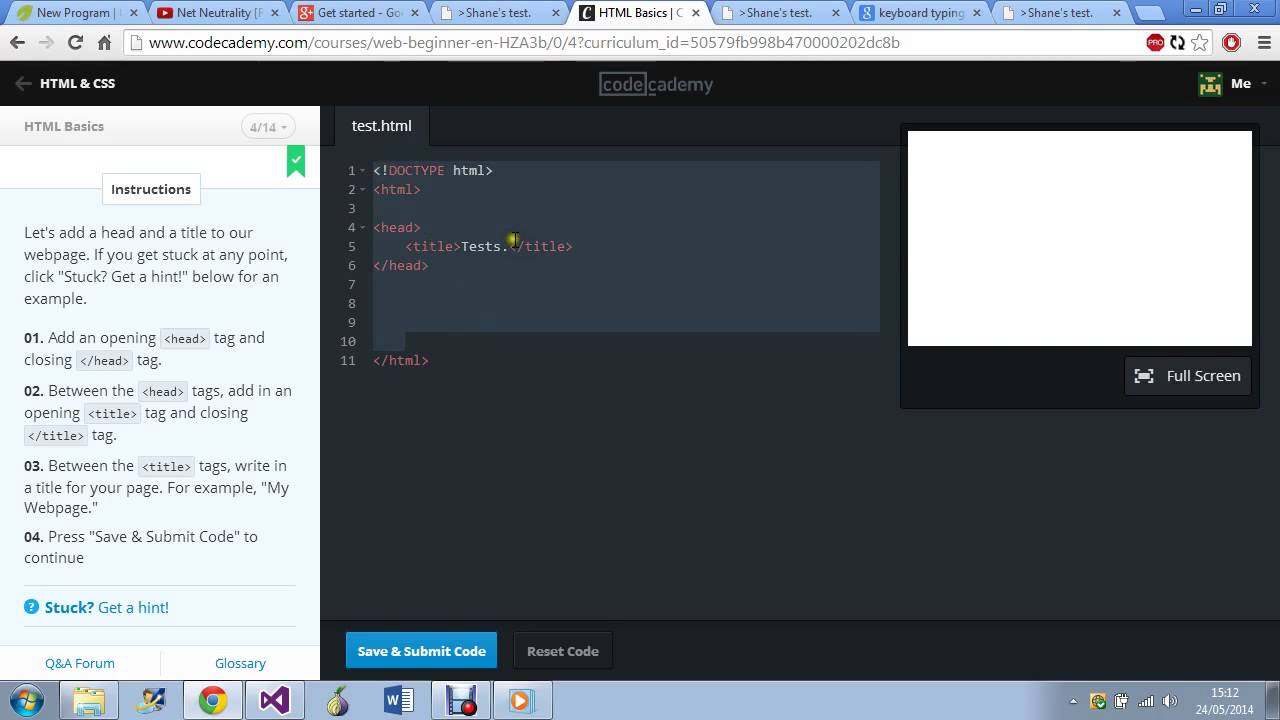Click the browser Back arrow
Image resolution: width=1280 pixels, height=720 pixels.
[17, 43]
